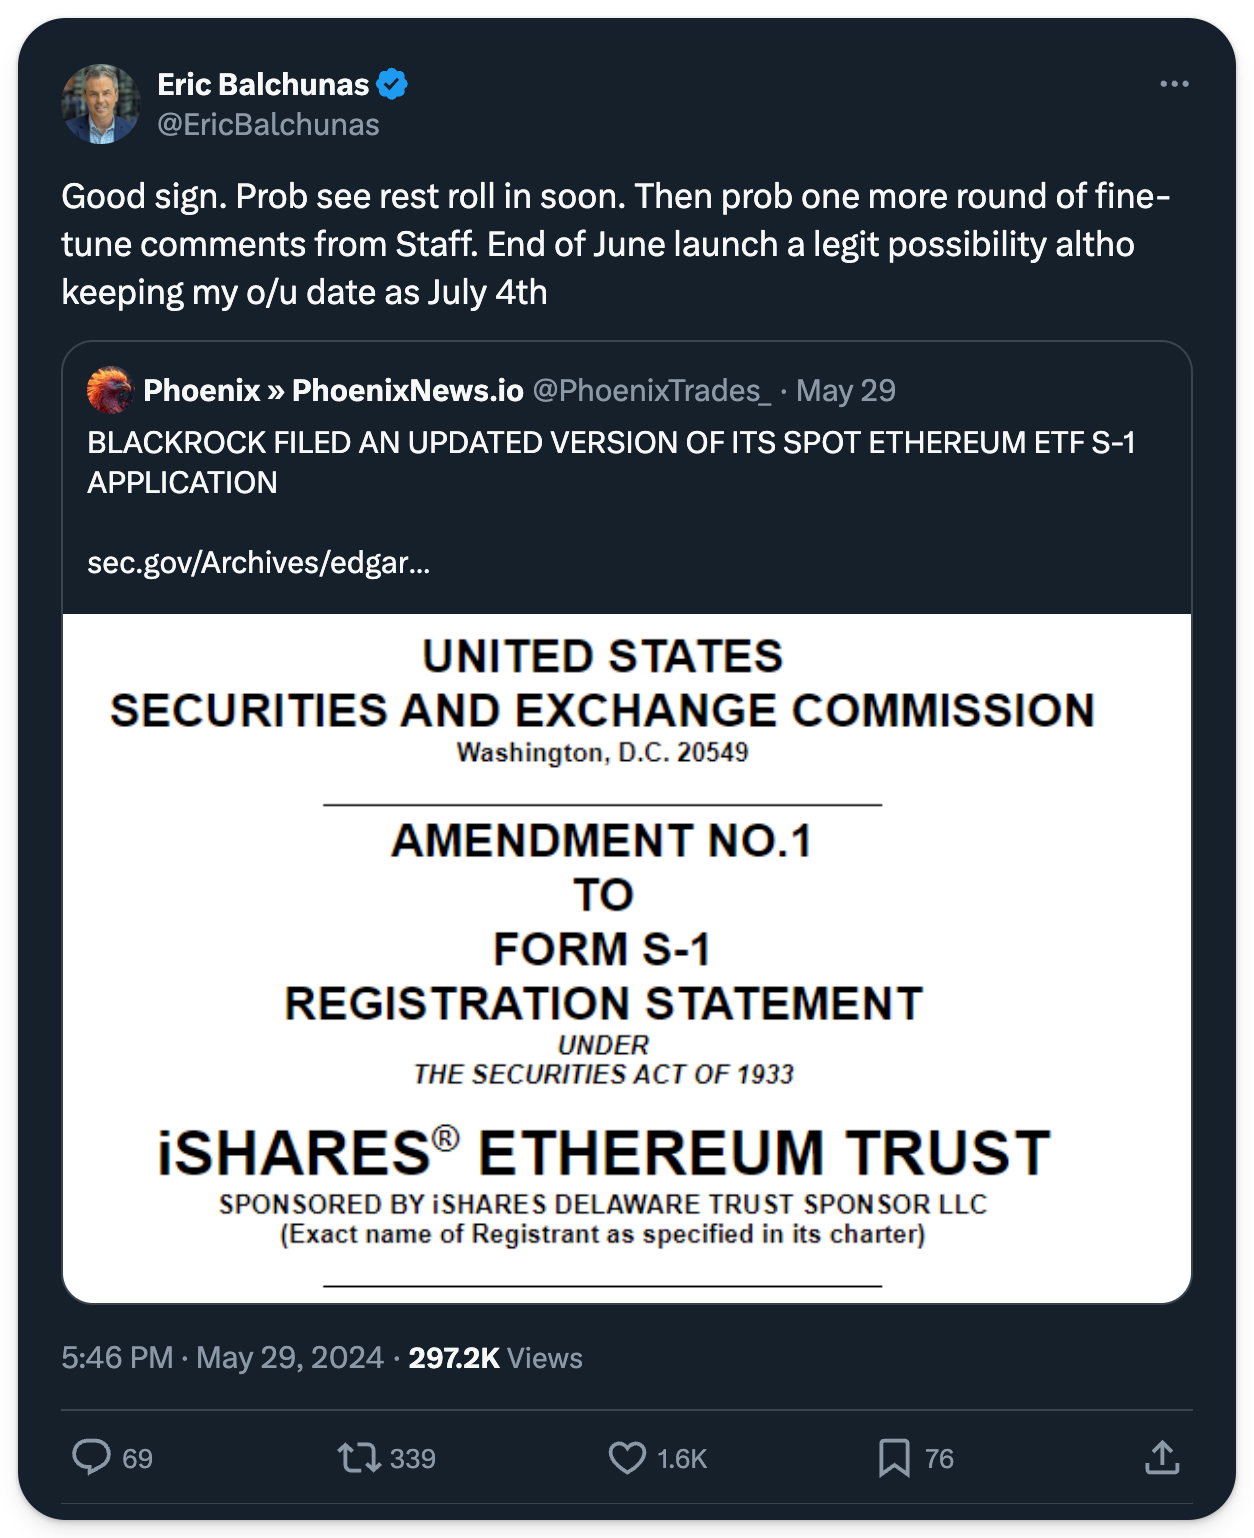
Task: Open the quoted tweet's May 29 date
Action: 846,390
